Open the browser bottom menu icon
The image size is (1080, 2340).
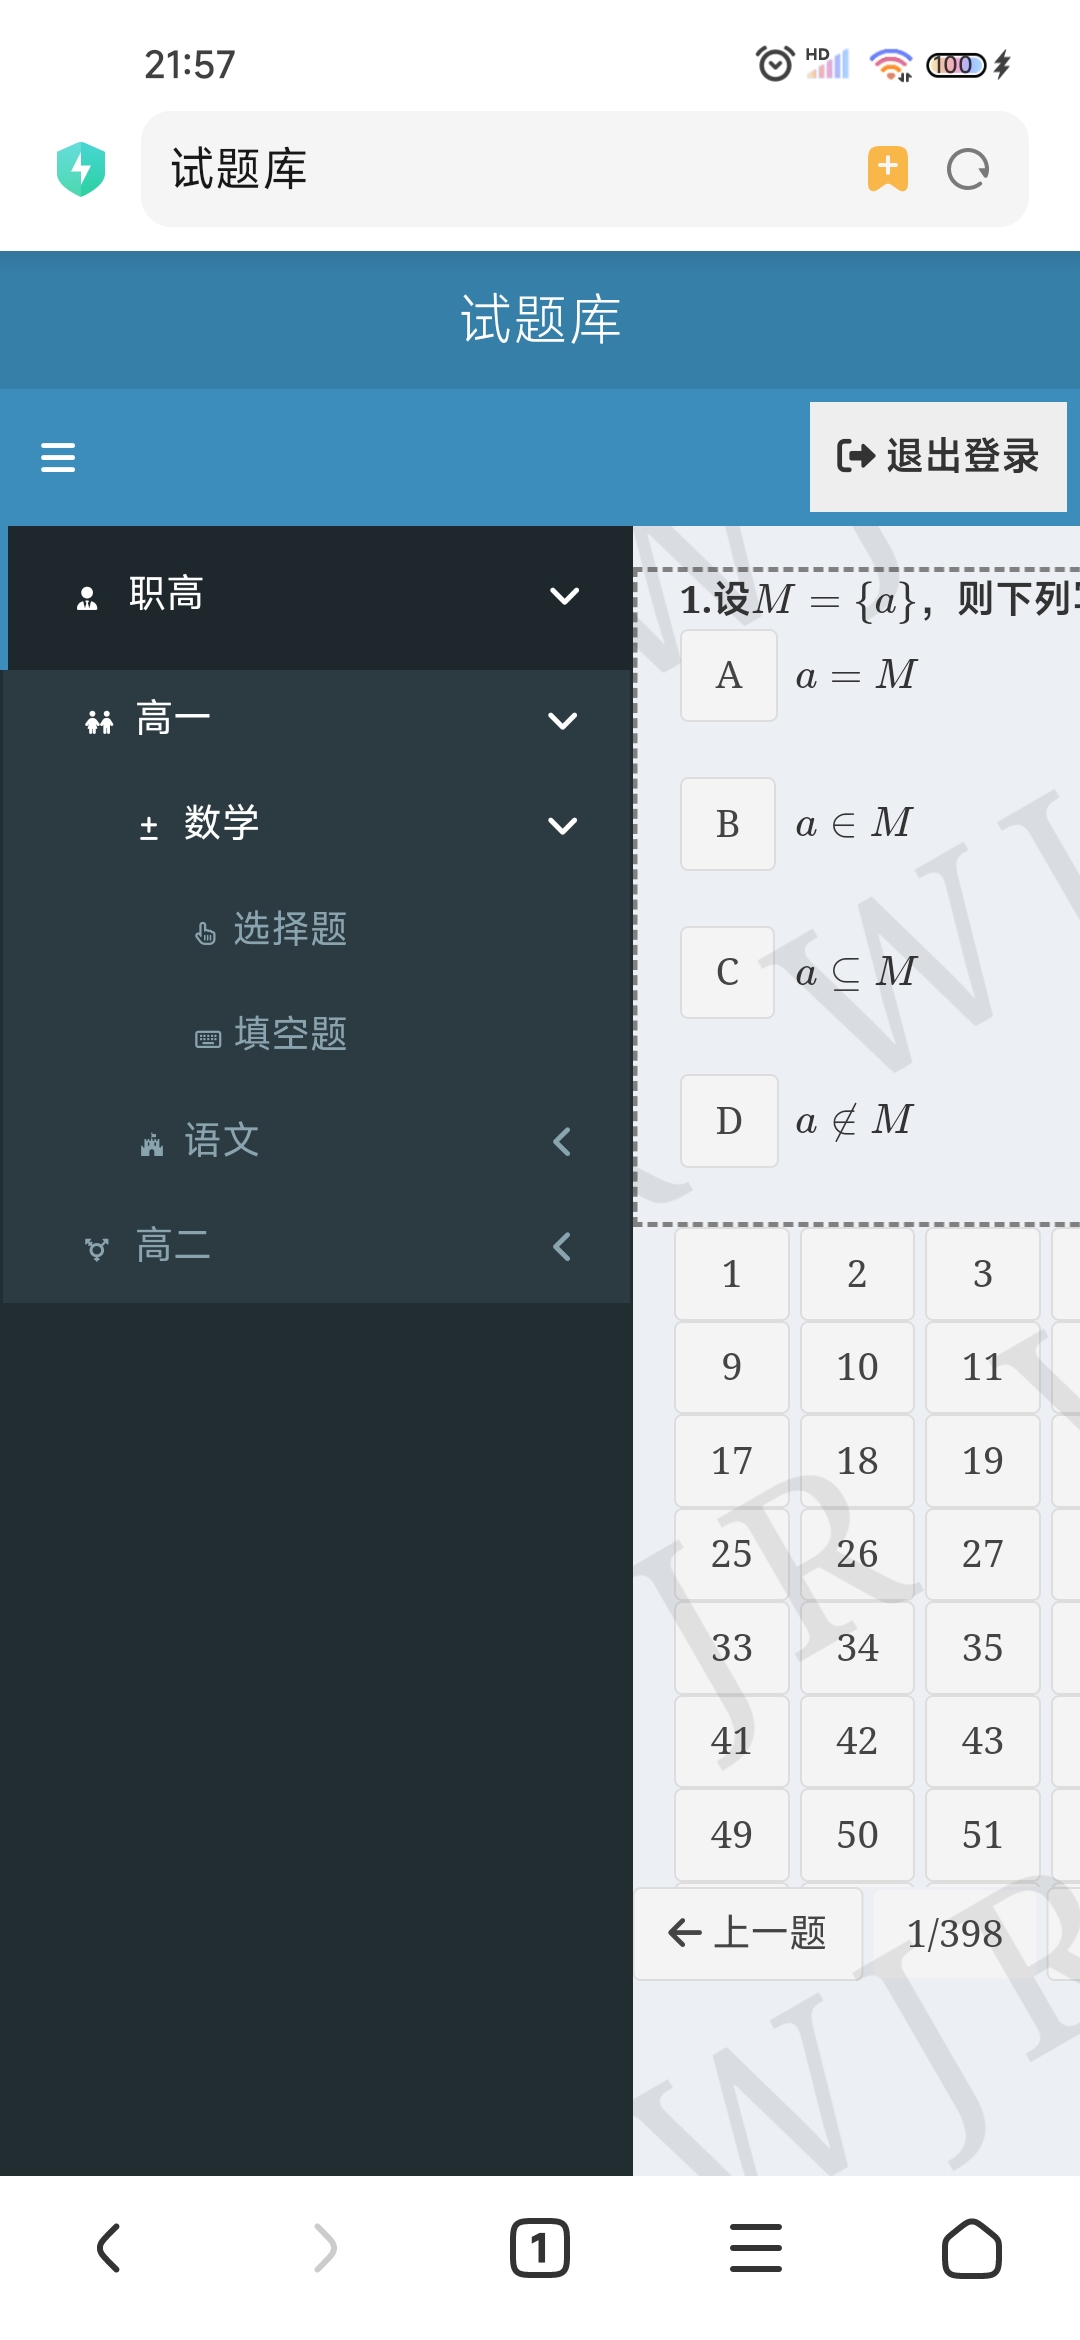coord(755,2248)
